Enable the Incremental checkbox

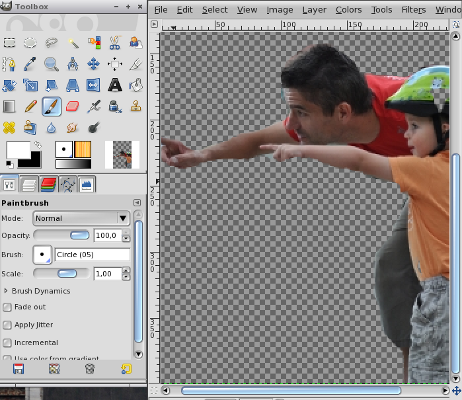coord(7,343)
